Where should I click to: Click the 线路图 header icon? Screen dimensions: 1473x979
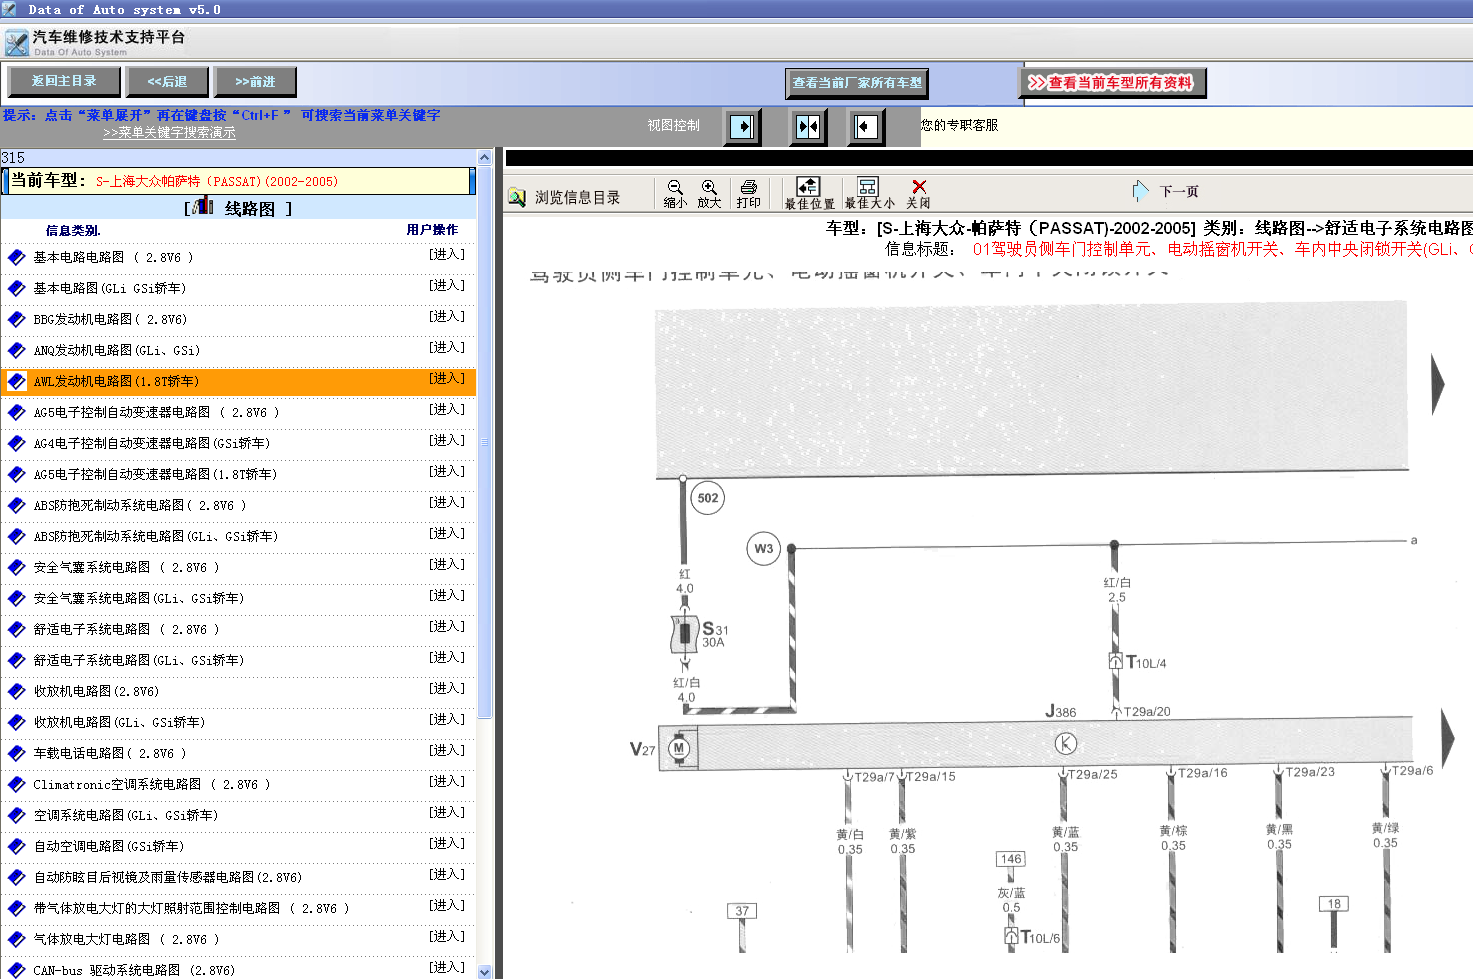(x=203, y=206)
